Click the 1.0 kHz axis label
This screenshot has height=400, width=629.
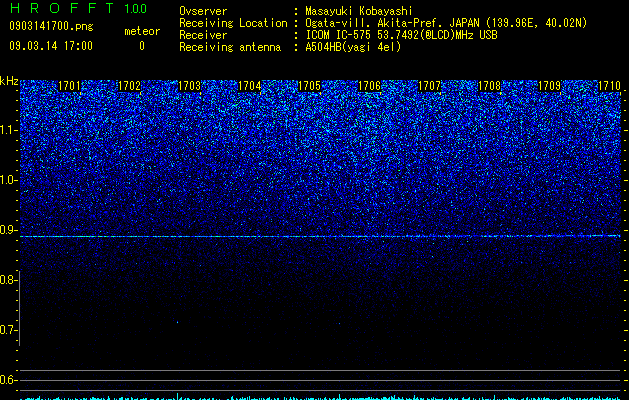[8, 180]
